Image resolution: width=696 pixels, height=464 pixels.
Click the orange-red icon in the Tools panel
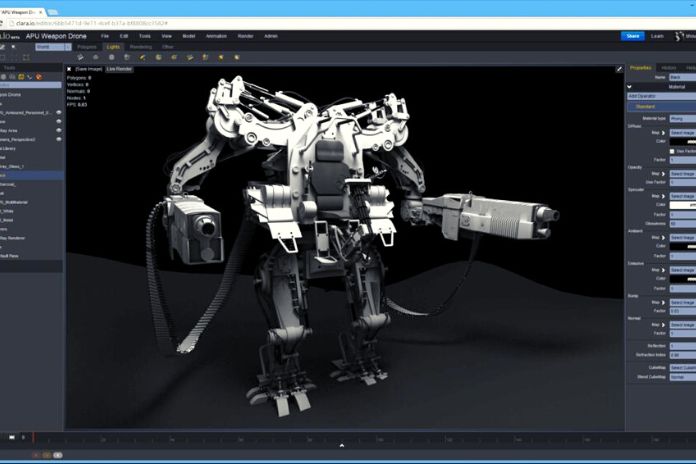39,77
